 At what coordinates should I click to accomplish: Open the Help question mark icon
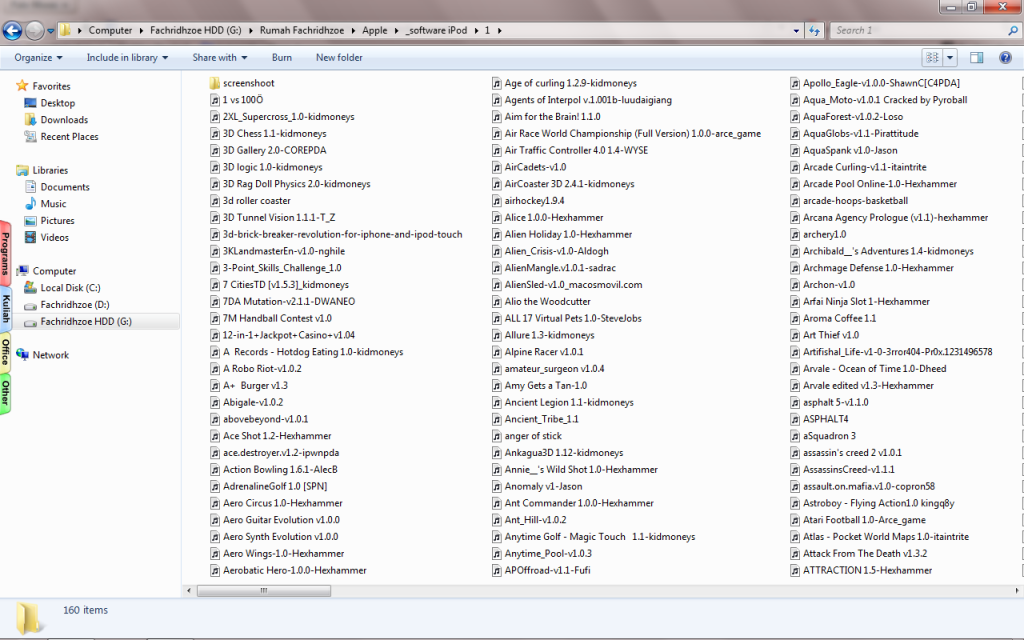(x=1006, y=57)
